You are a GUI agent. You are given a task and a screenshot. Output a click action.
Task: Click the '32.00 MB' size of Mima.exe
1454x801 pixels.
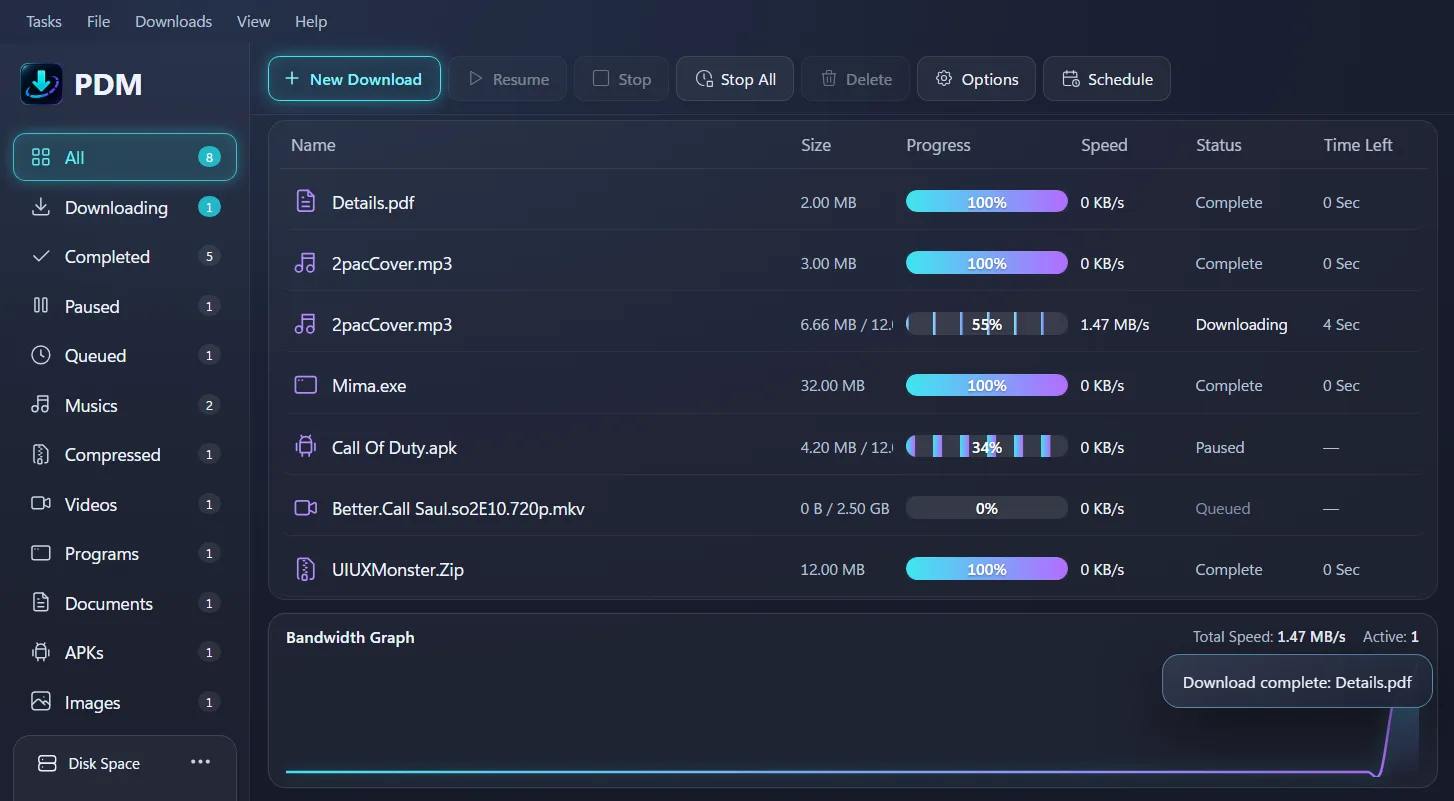(x=833, y=385)
